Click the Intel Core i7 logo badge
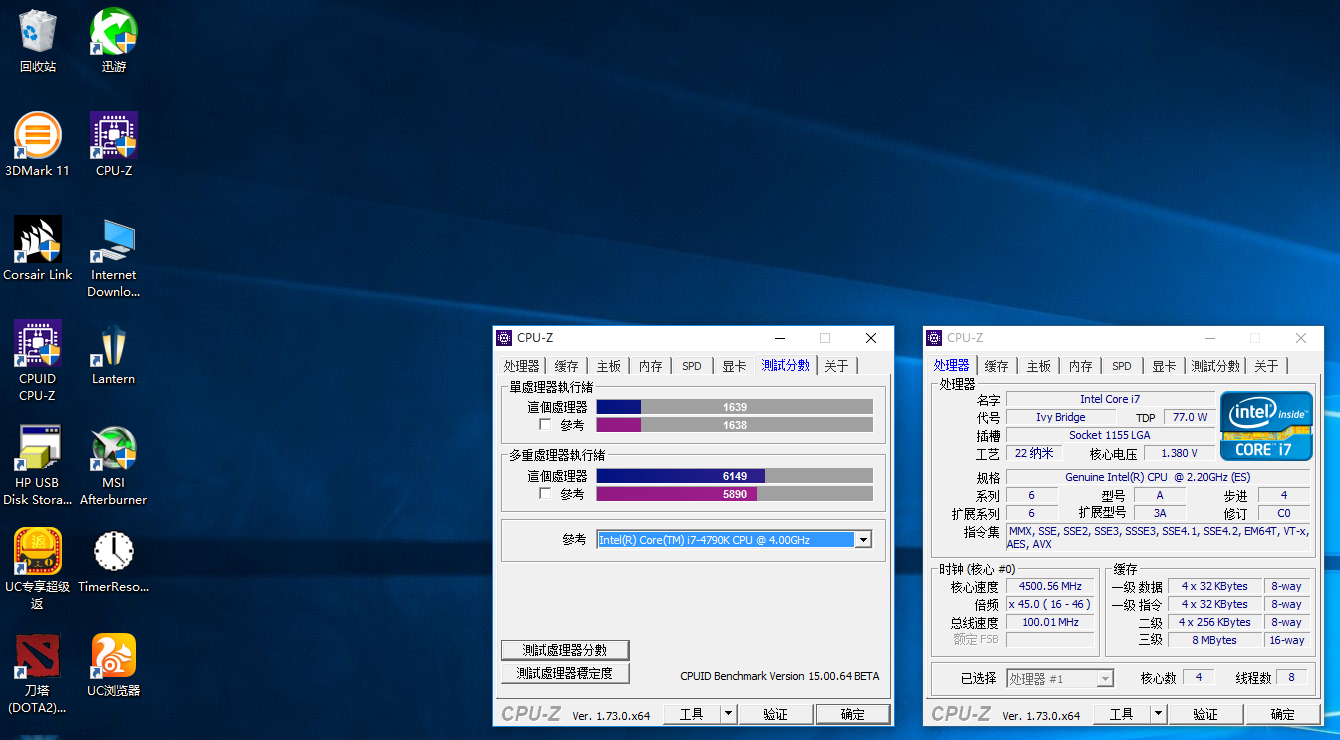 coord(1266,425)
